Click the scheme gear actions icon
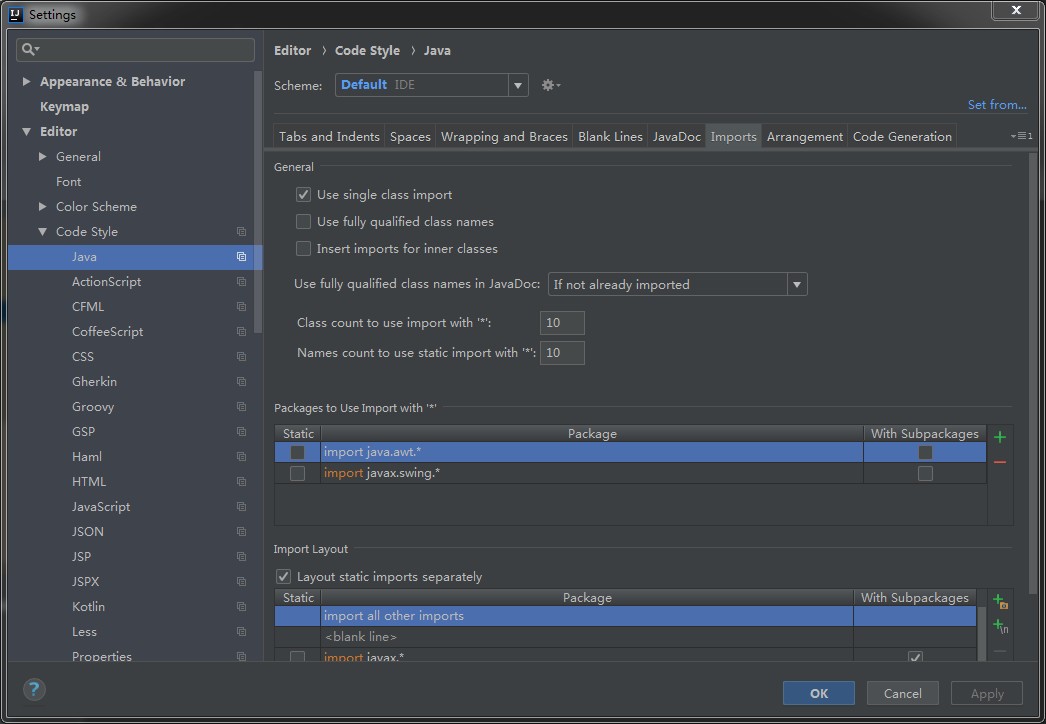 (550, 85)
